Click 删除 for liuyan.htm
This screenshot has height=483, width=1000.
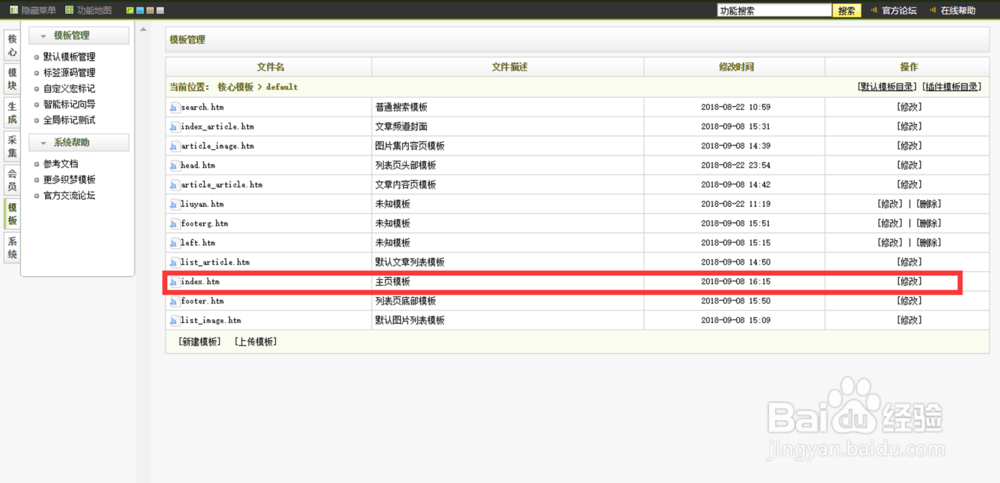[x=928, y=204]
